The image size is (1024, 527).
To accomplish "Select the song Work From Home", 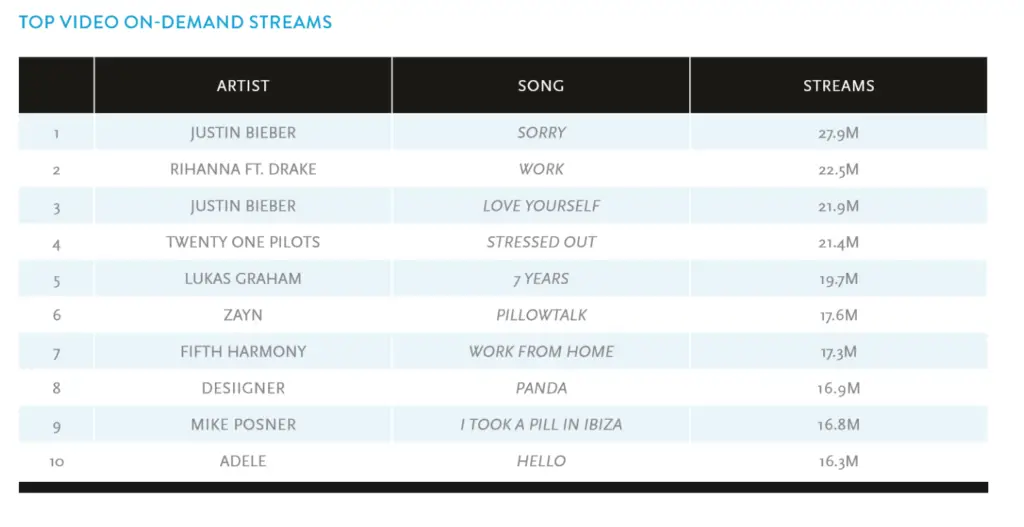I will (541, 352).
